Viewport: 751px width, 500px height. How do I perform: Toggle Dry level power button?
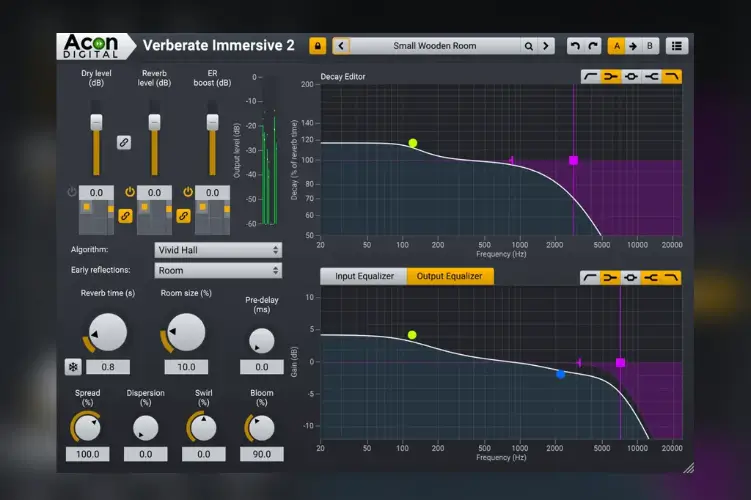pos(72,192)
